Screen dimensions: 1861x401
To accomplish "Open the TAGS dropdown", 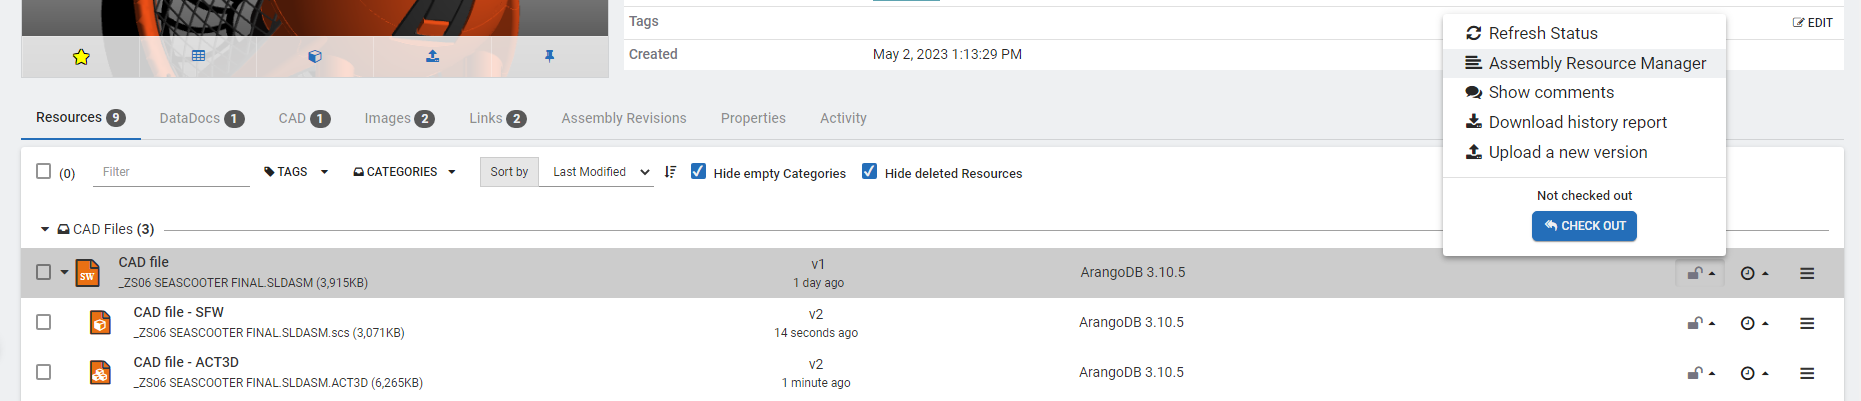I will click(x=296, y=172).
